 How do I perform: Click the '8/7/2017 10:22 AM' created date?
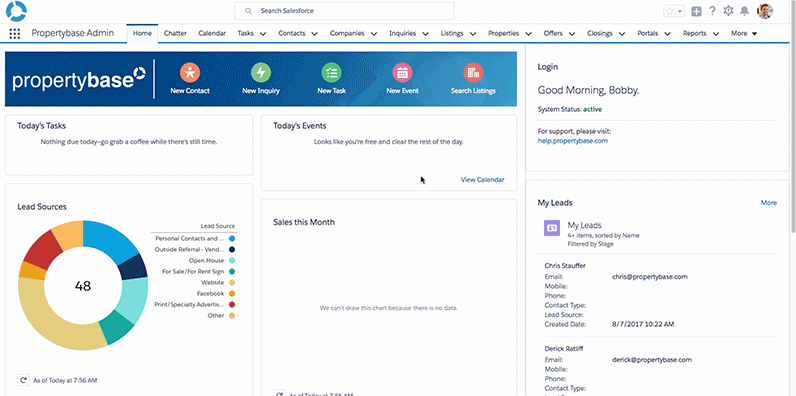pos(643,324)
